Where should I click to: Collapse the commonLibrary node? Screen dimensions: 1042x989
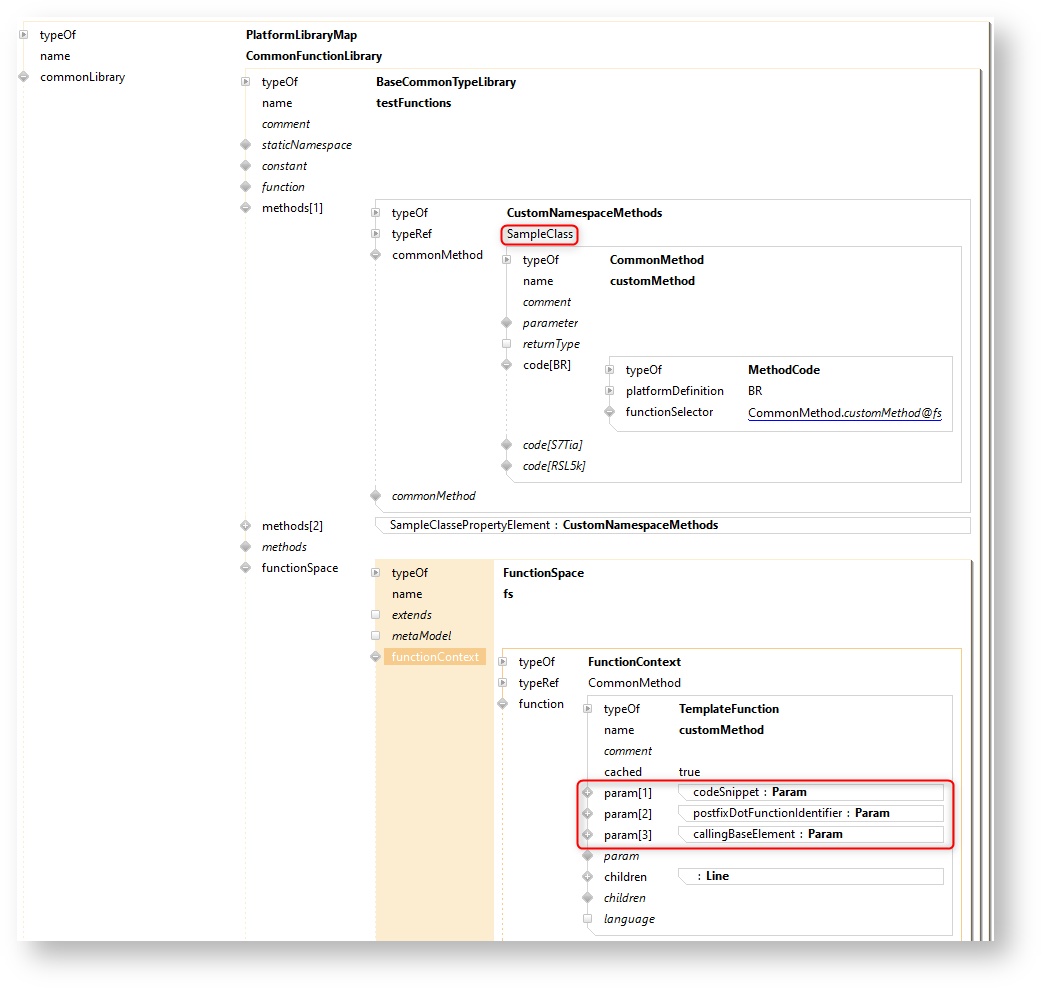tap(24, 77)
